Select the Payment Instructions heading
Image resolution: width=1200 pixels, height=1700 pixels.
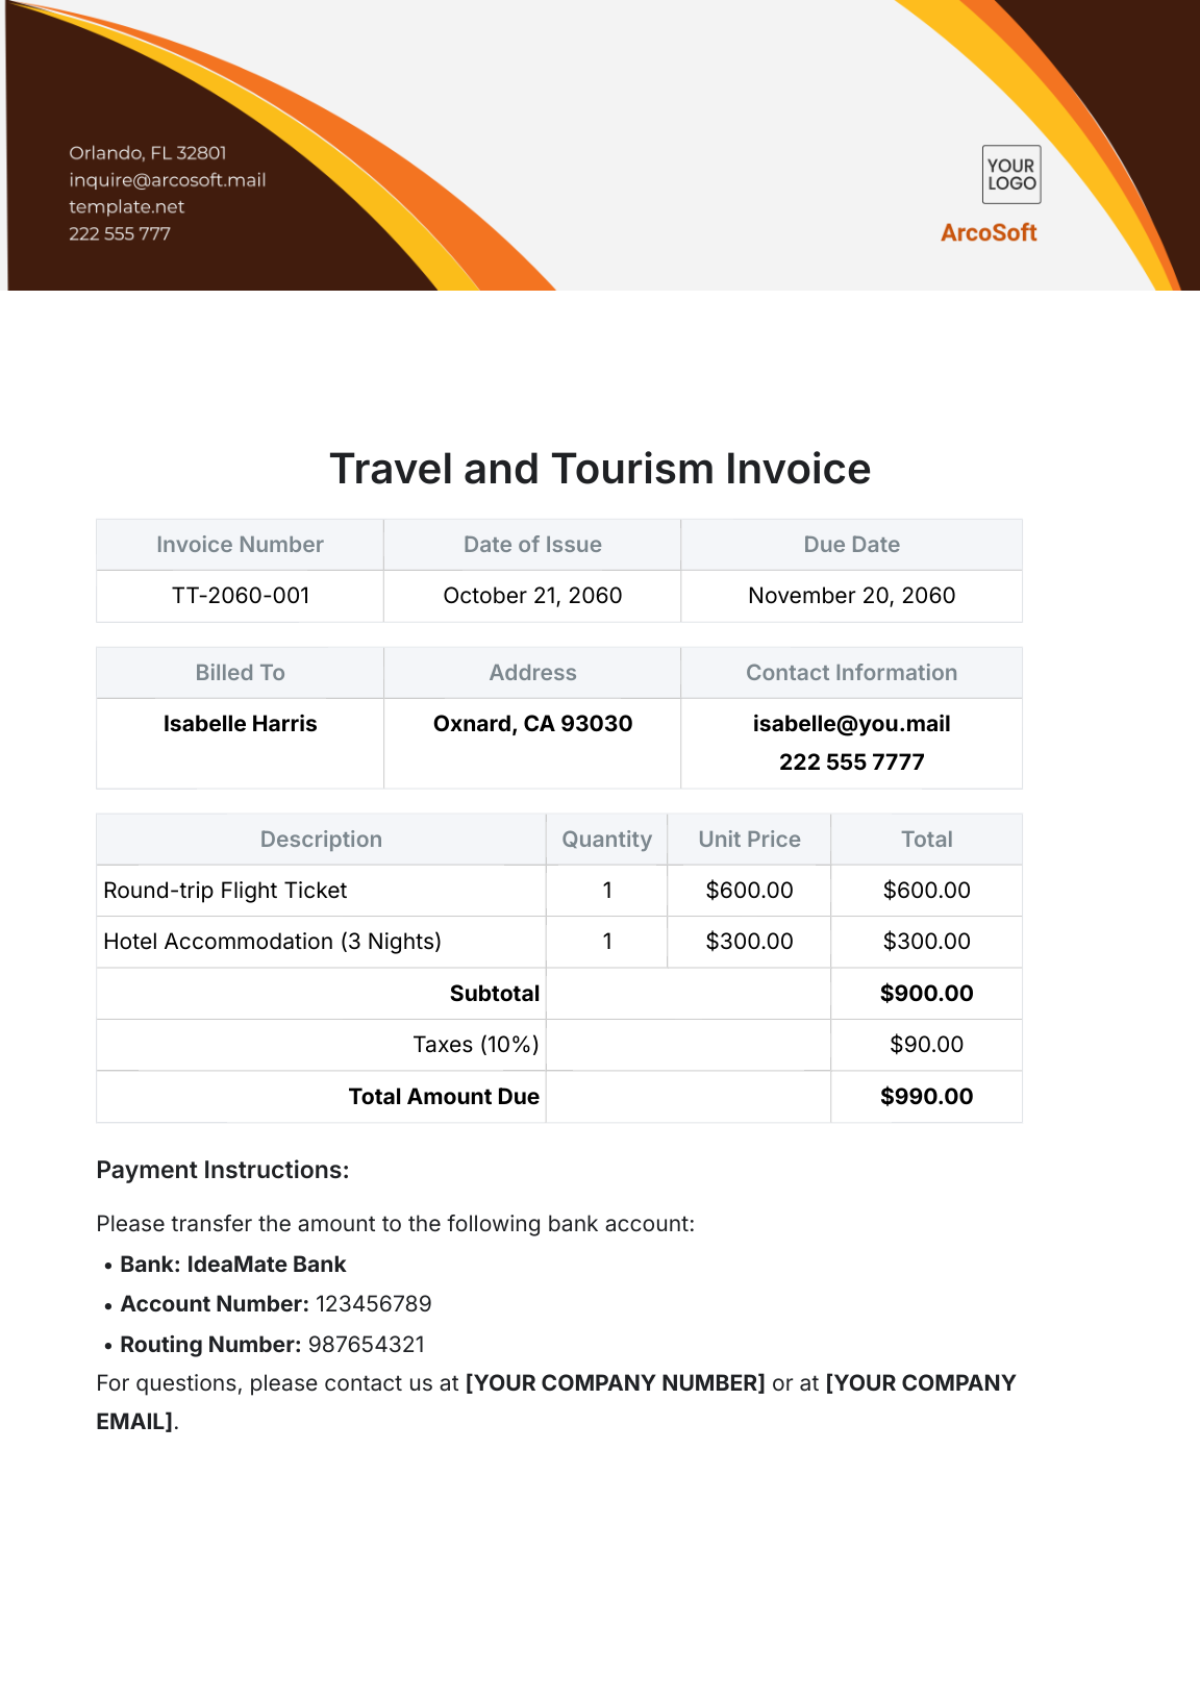pos(223,1170)
